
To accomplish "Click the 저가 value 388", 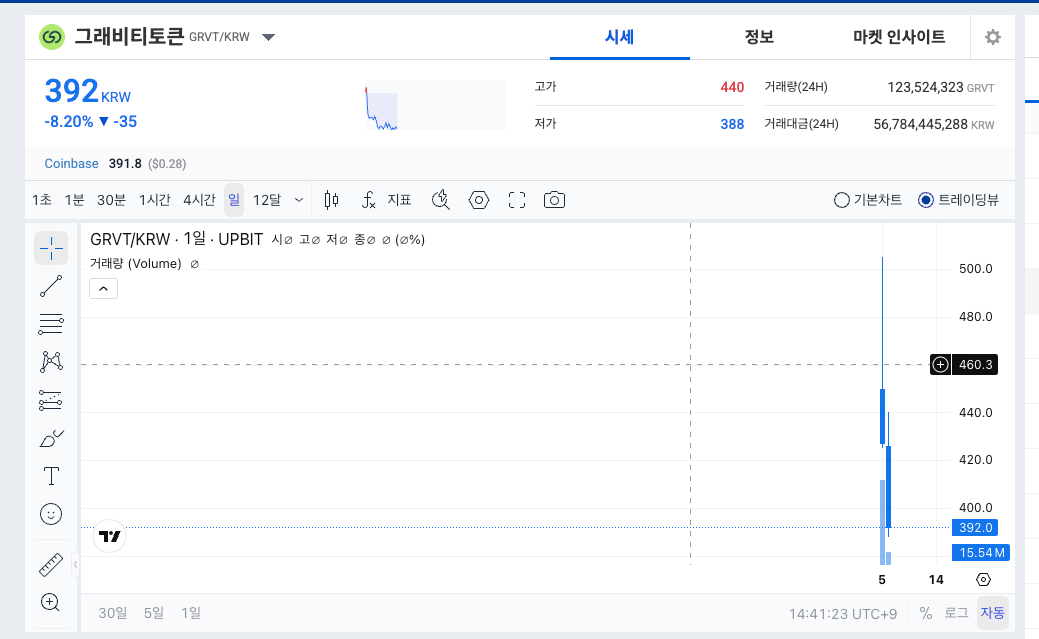I will point(732,125).
